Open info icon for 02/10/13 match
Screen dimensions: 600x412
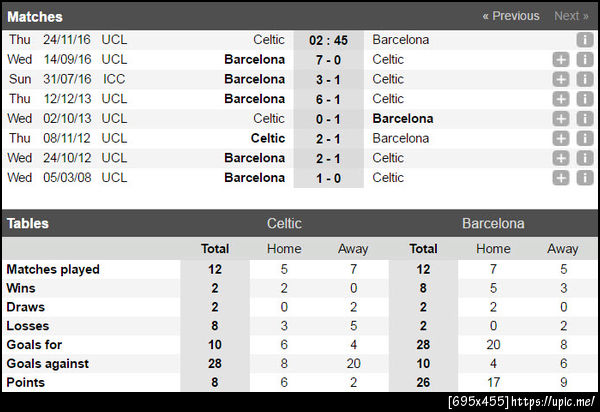click(585, 119)
